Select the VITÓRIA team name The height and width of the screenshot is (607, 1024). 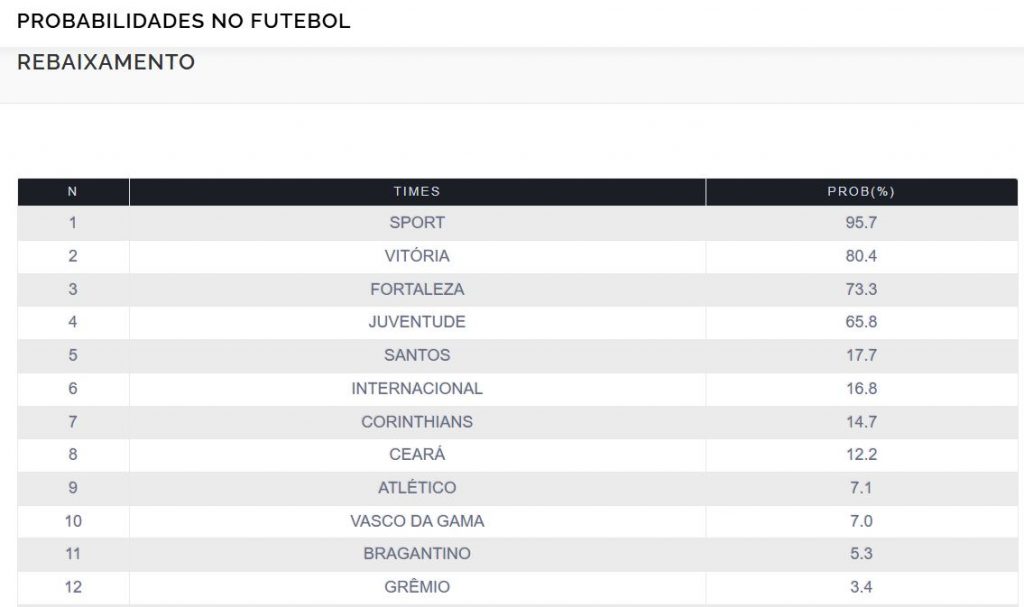point(417,256)
